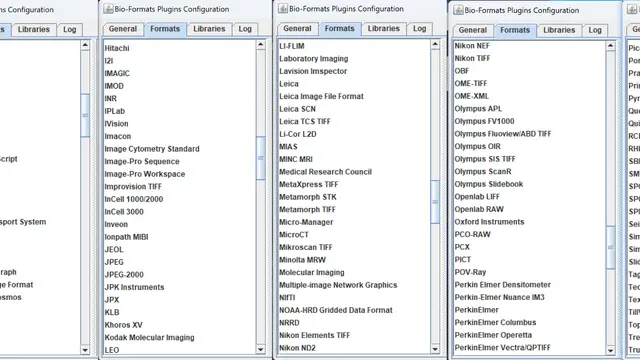Click scrollbar thumb in LI-FLIM list window
This screenshot has width=640, height=360.
pos(435,202)
